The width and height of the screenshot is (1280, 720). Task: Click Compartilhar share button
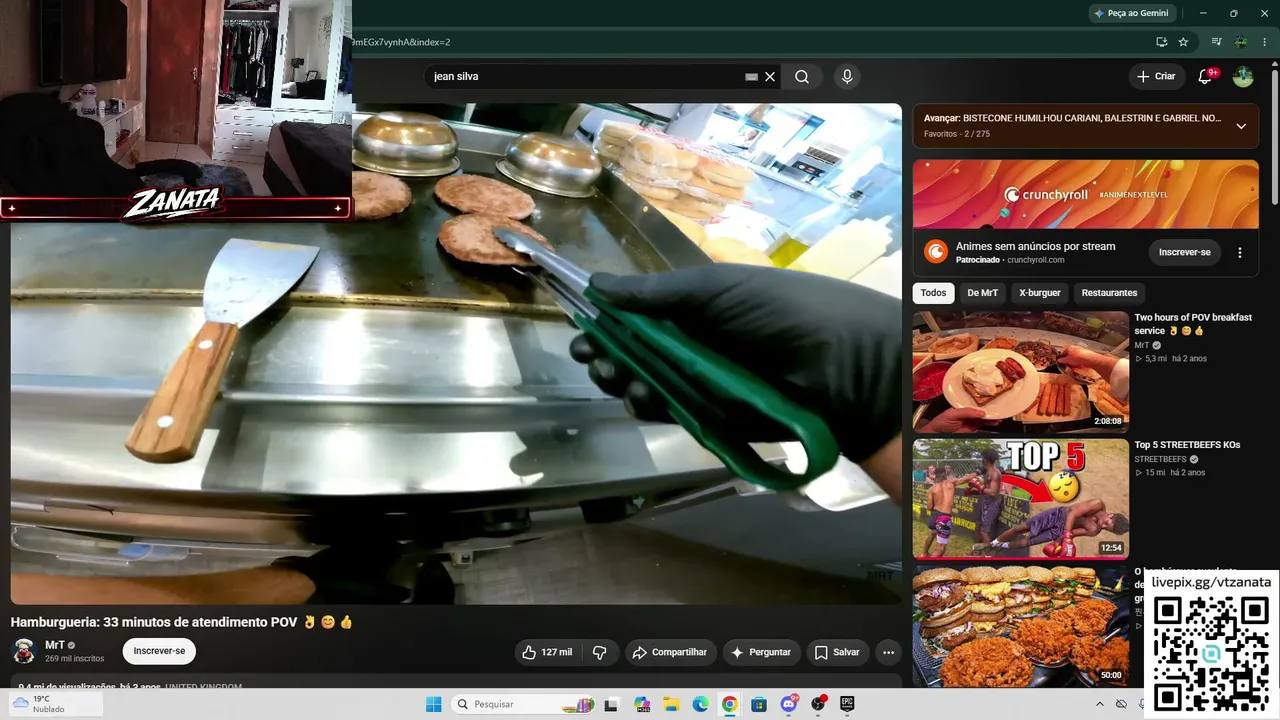(x=671, y=652)
